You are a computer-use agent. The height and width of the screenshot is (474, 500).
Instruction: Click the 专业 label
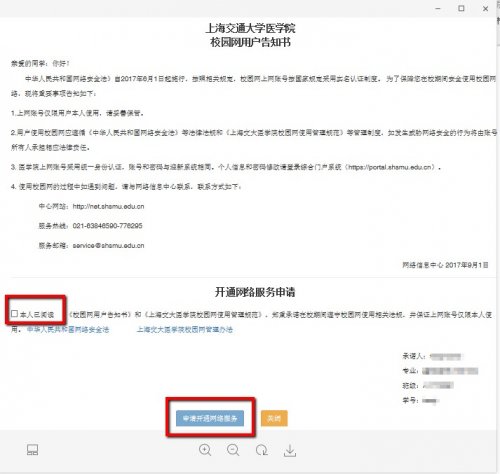[x=410, y=371]
